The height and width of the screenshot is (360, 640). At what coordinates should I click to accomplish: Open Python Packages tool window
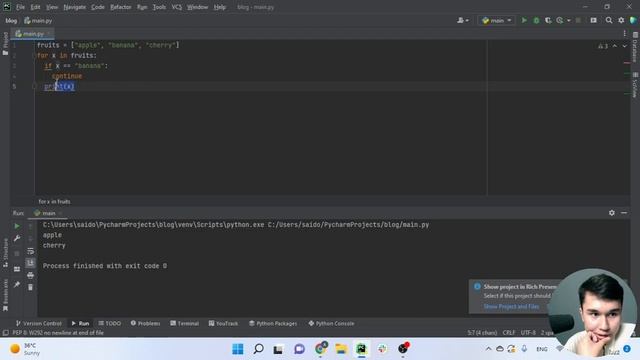[x=273, y=323]
